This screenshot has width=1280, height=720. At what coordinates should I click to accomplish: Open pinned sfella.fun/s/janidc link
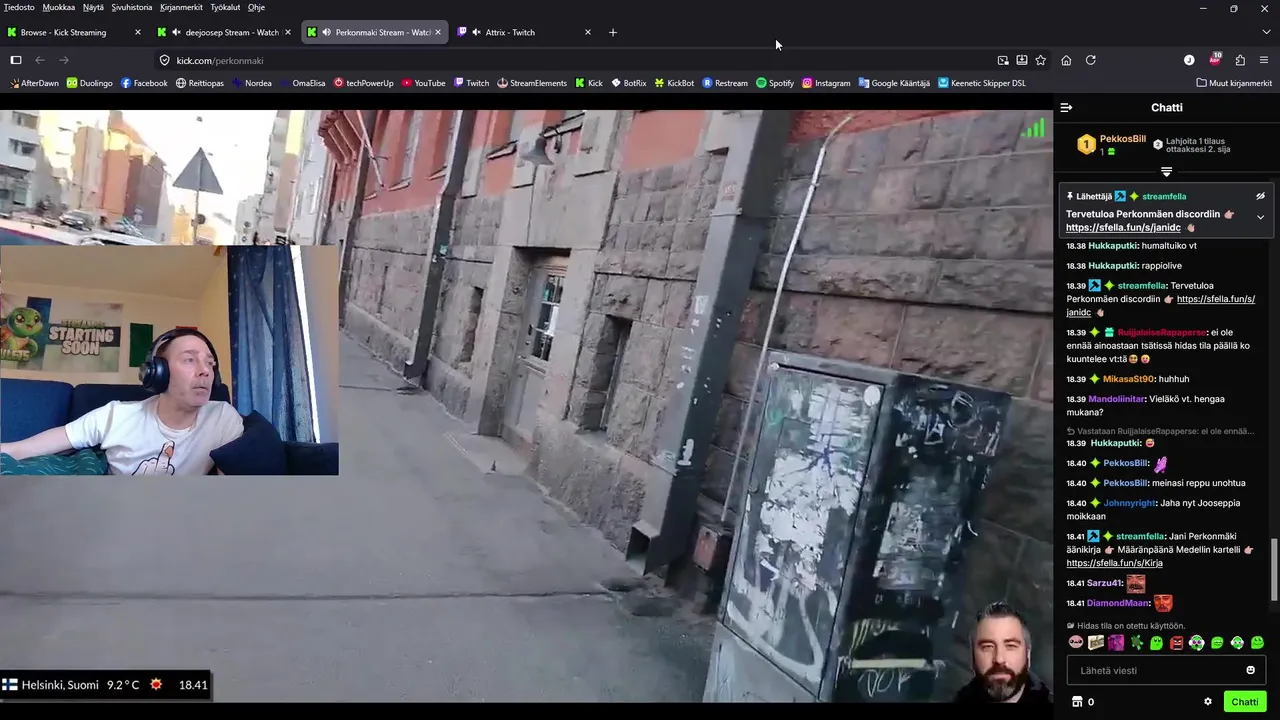coord(1123,227)
